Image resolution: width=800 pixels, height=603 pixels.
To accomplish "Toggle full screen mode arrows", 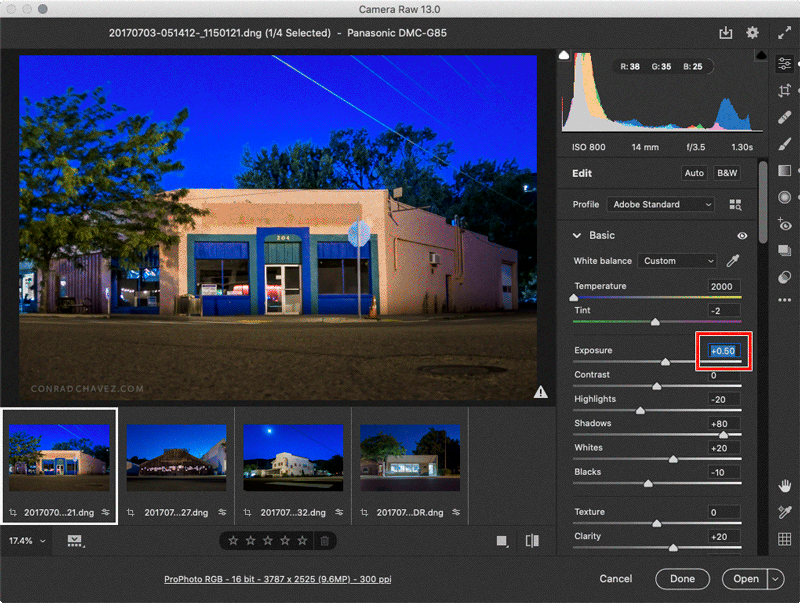I will (x=784, y=33).
